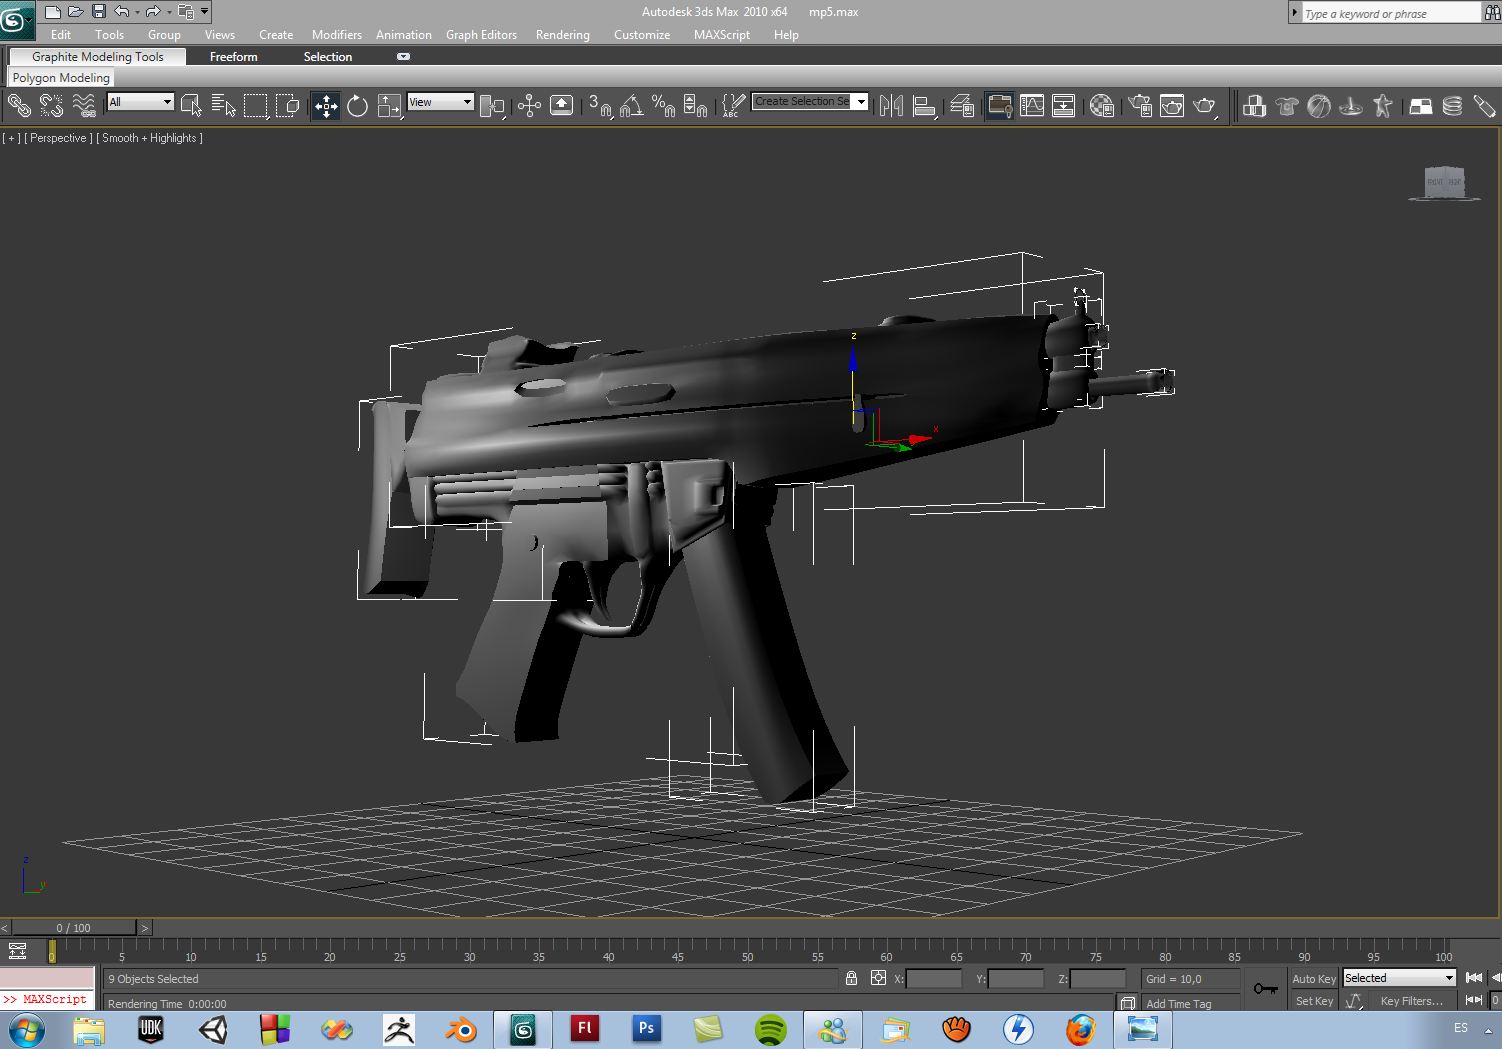Open the selection filter All dropdown
The image size is (1502, 1049).
tap(139, 101)
